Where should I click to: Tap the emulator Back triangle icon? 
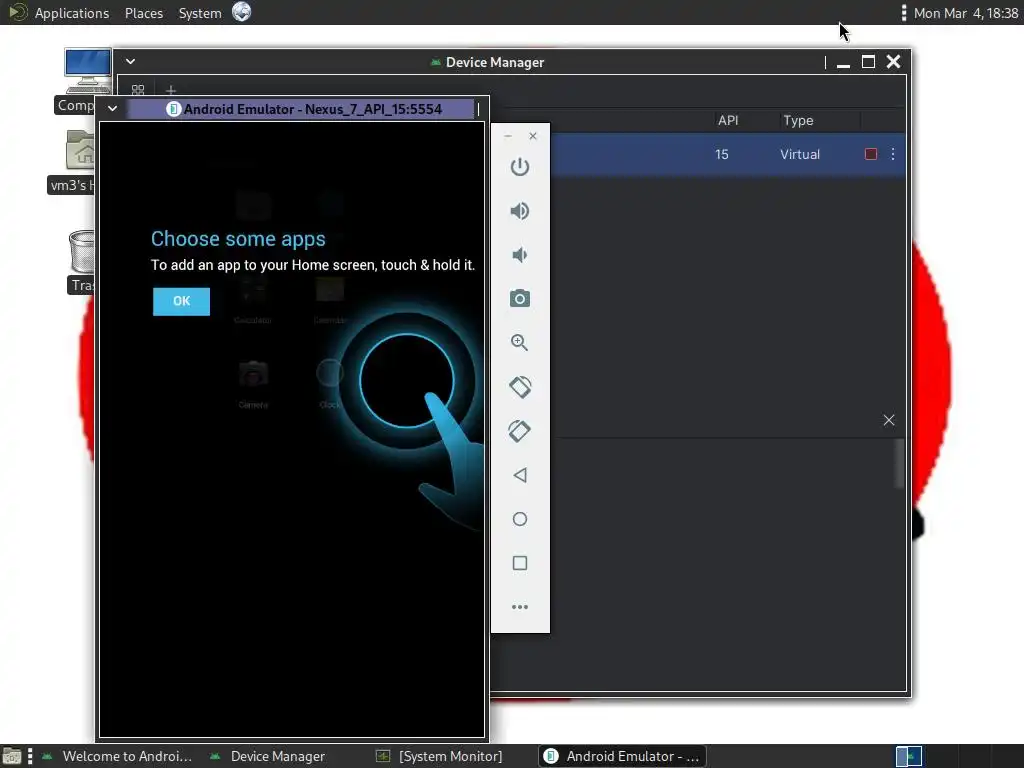[520, 475]
